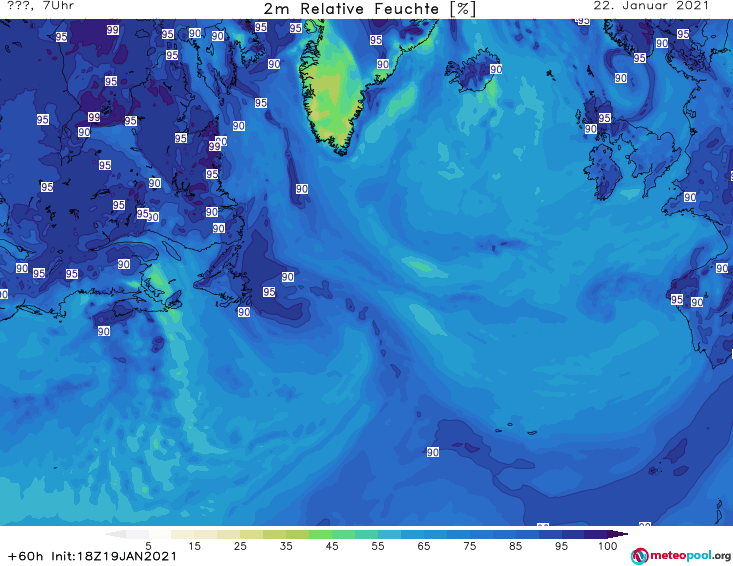Image resolution: width=733 pixels, height=566 pixels.
Task: Click the '85' value on the color scale
Action: pyautogui.click(x=515, y=546)
